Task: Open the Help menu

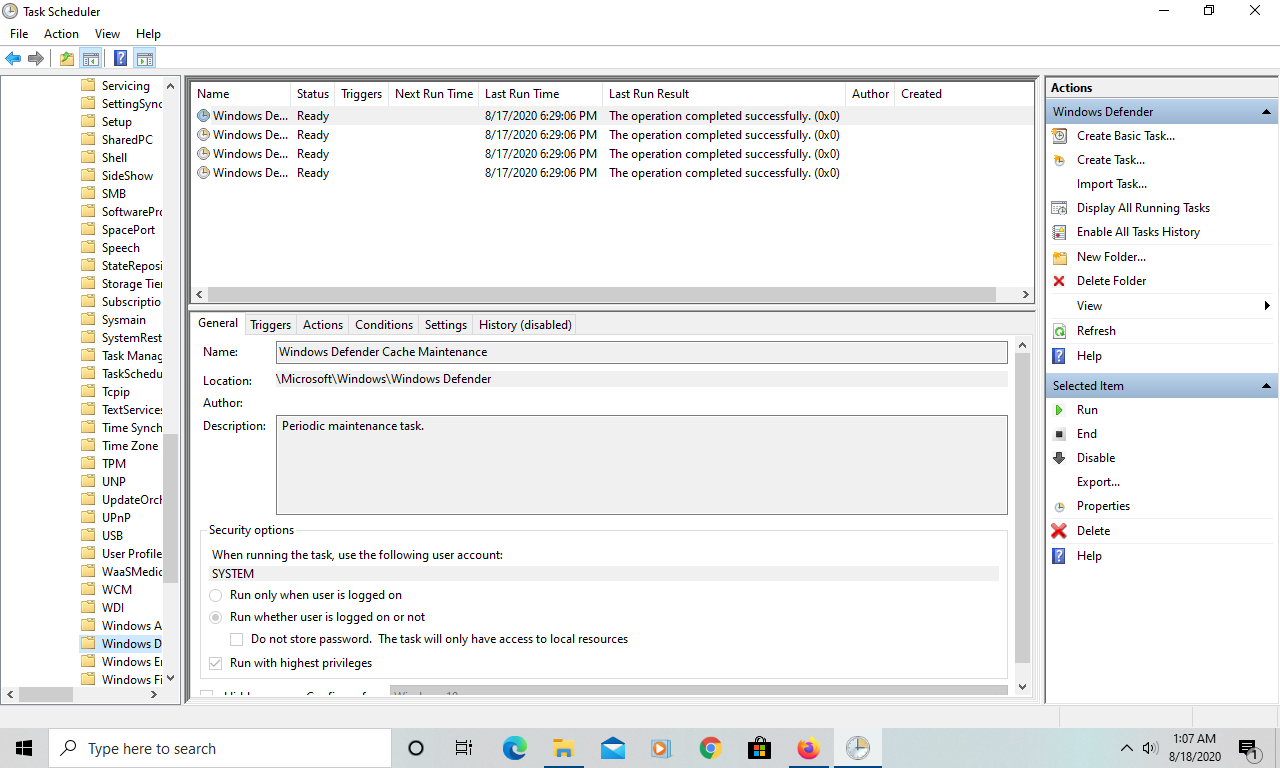Action: coord(148,34)
